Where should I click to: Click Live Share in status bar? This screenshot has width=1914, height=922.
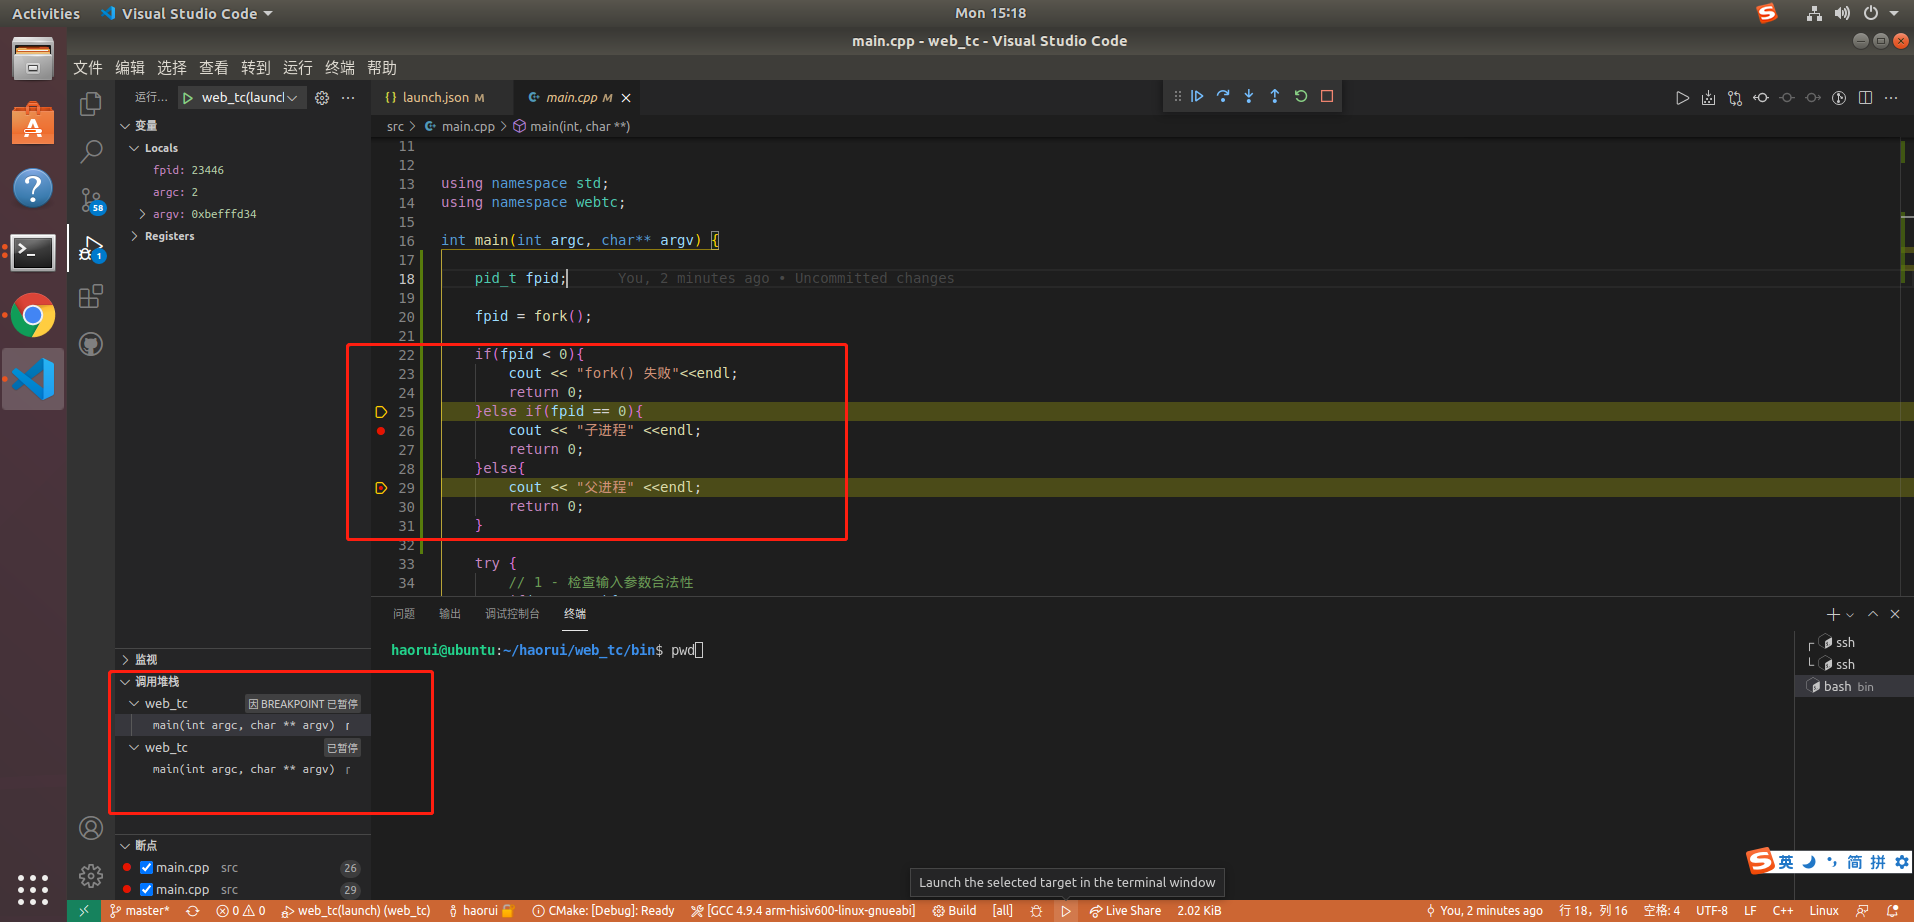click(x=1125, y=911)
